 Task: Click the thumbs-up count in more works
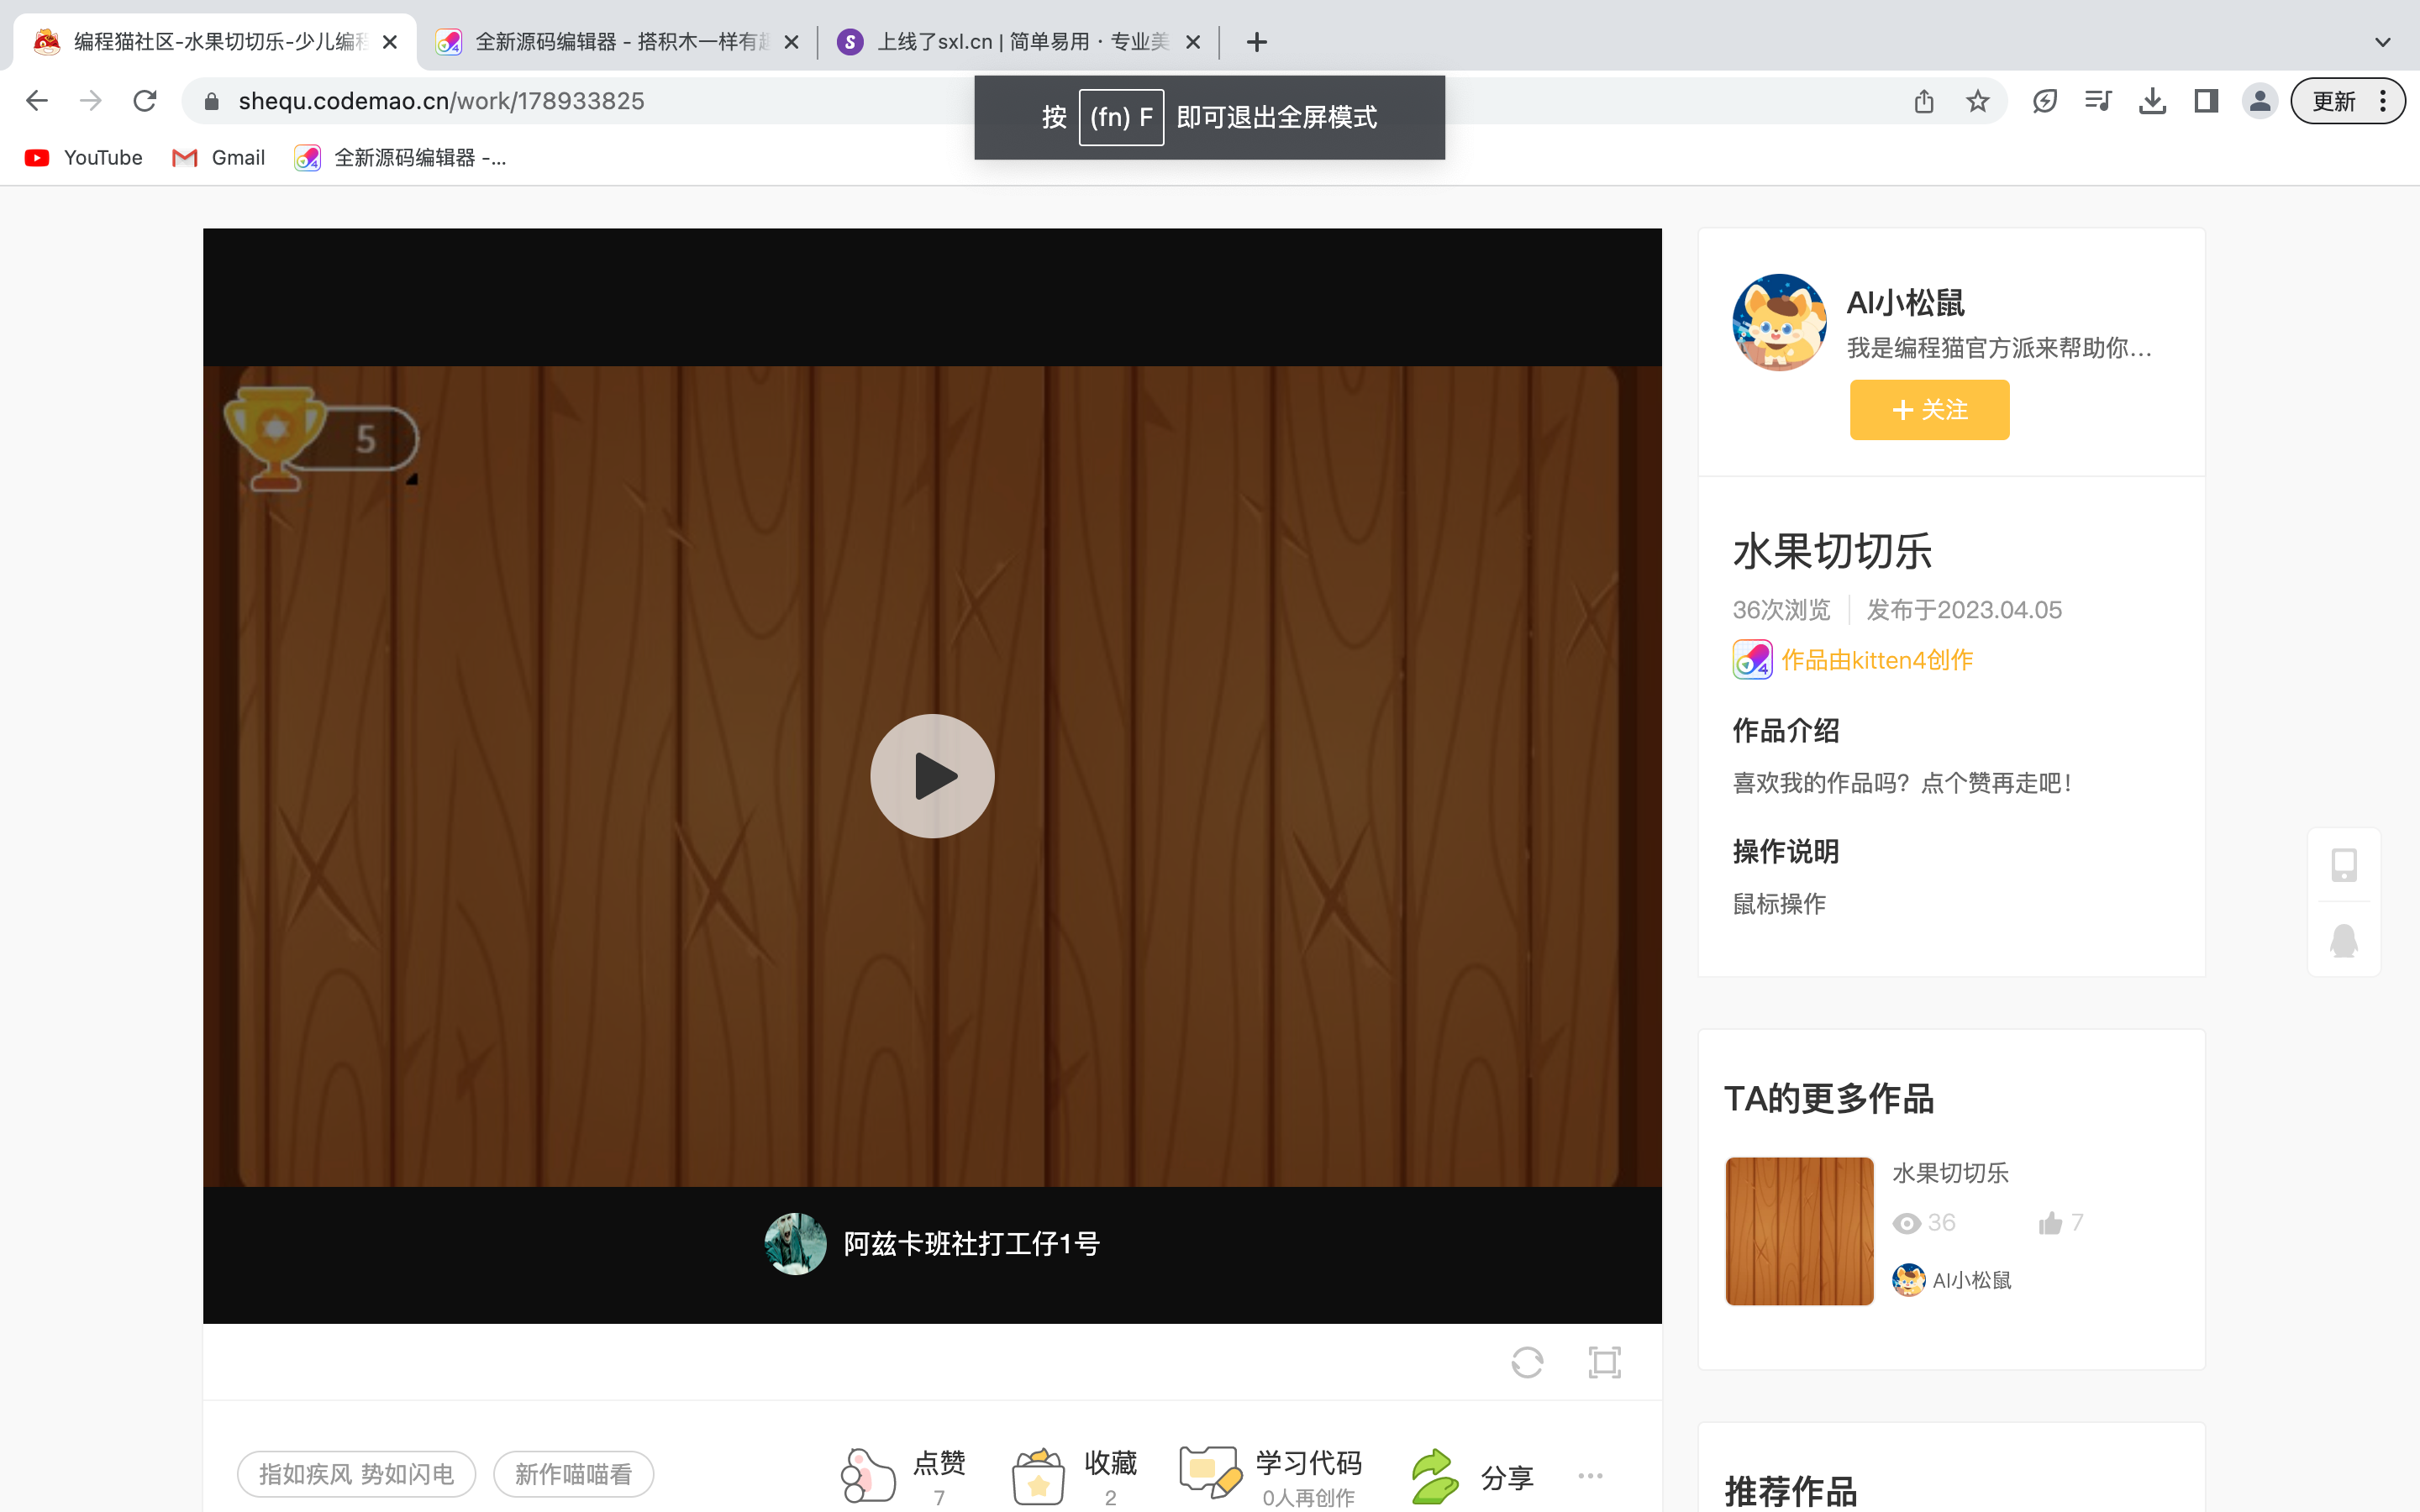pyautogui.click(x=2062, y=1222)
